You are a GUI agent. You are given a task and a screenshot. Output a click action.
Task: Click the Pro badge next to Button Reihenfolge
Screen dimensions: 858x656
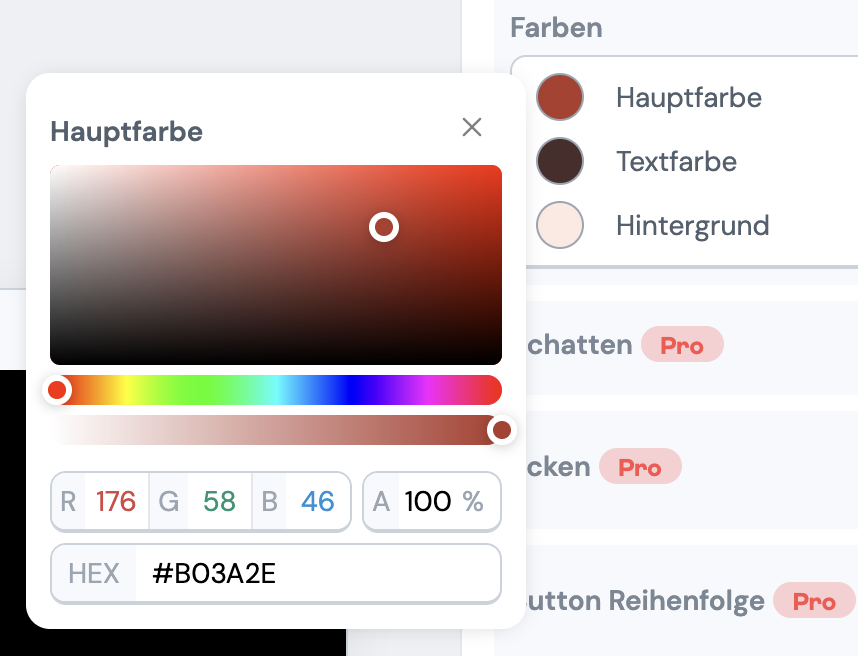pyautogui.click(x=814, y=601)
